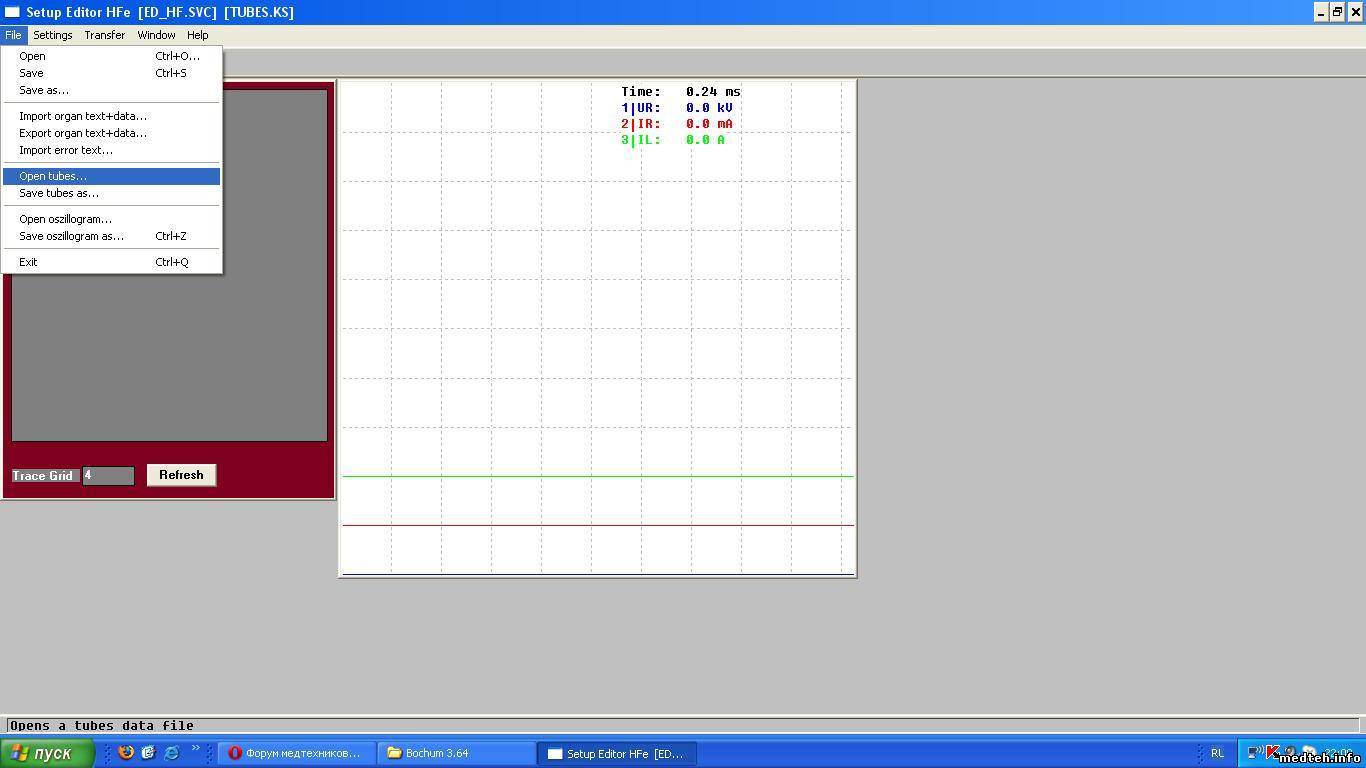Click the RL language indicator in taskbar
The width and height of the screenshot is (1366, 768).
point(1217,753)
